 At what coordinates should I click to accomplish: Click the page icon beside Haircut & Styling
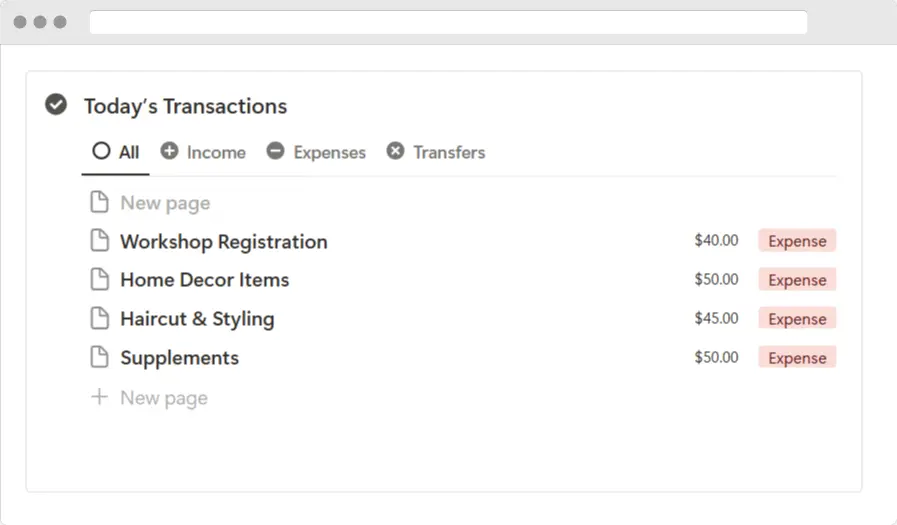(100, 319)
